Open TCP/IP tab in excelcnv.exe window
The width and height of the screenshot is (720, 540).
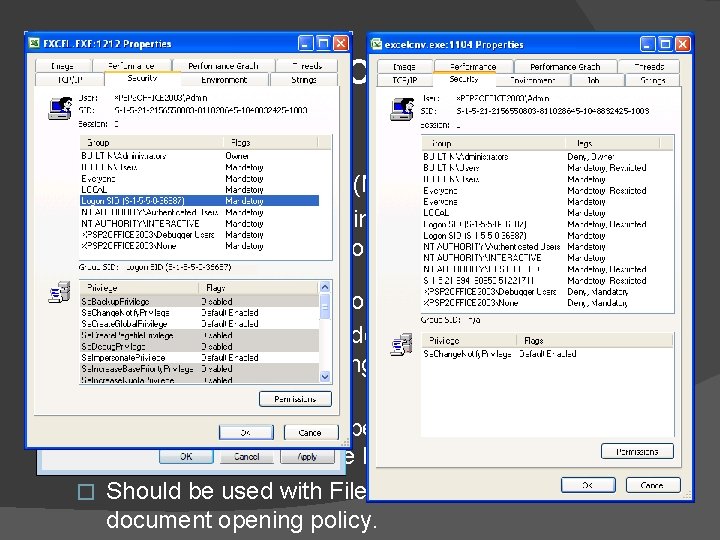click(405, 80)
